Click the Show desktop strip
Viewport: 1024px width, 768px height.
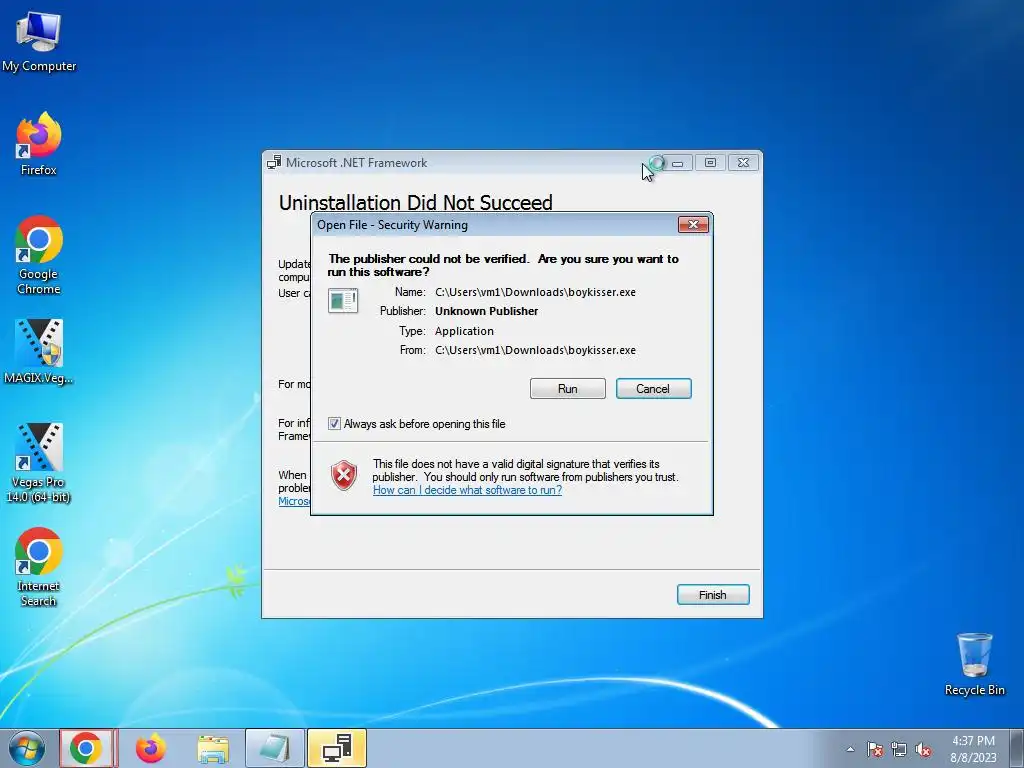pos(1017,748)
